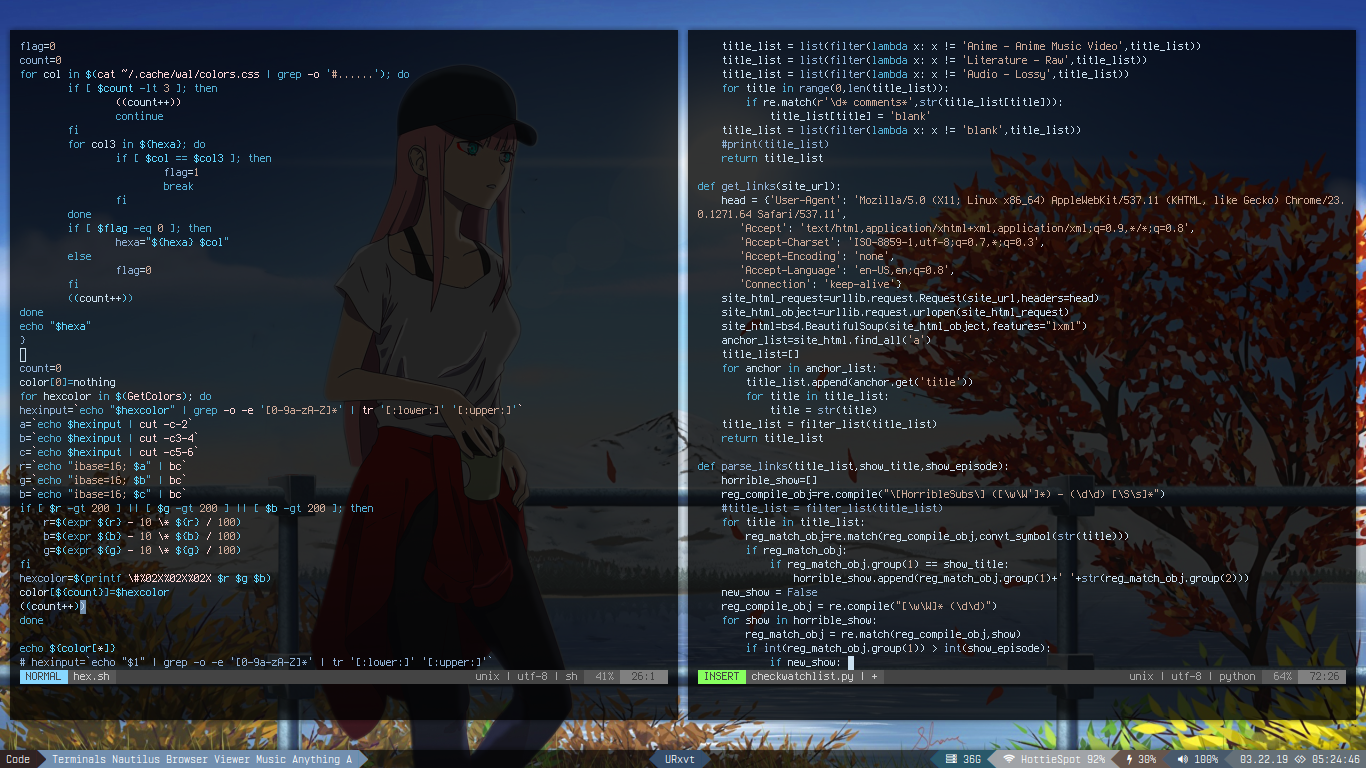Click the 'color[0]=nothing' line
The height and width of the screenshot is (768, 1366).
point(68,382)
